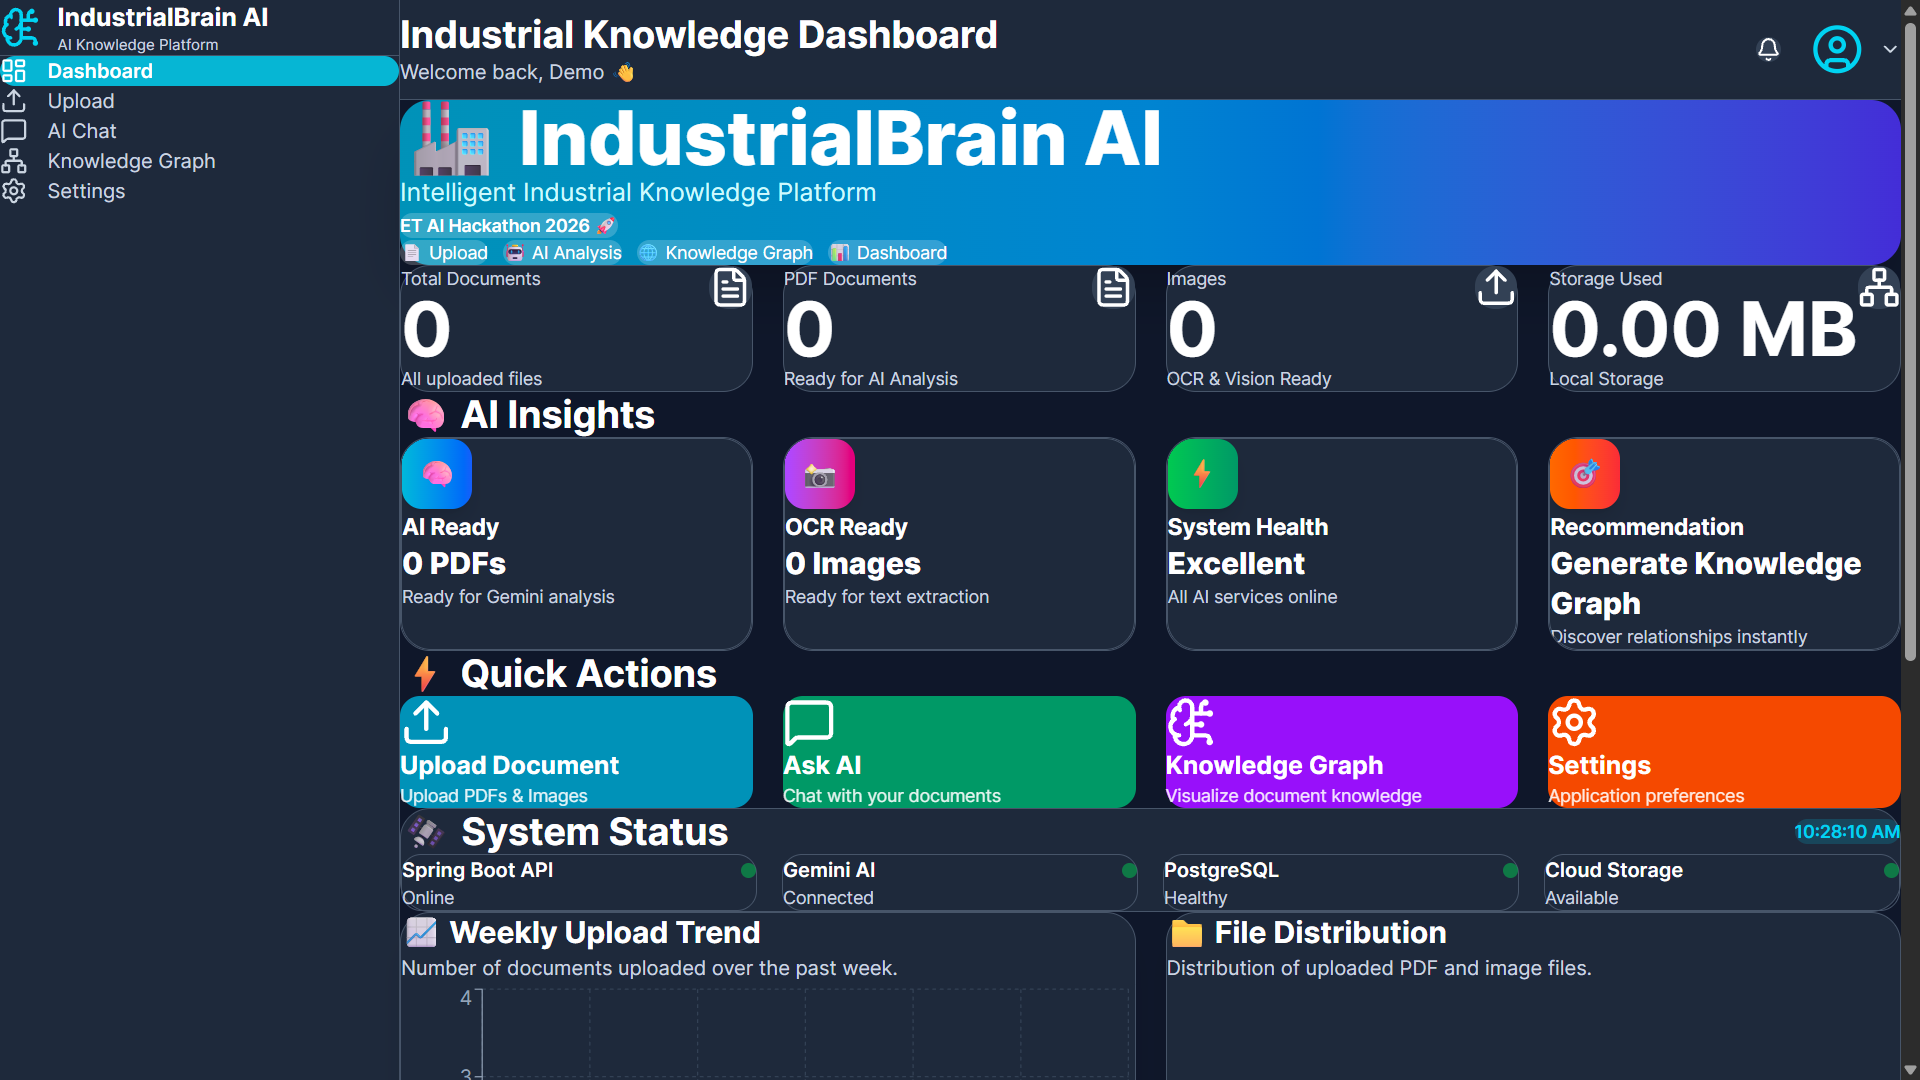The image size is (1920, 1080).
Task: Expand the user account dropdown chevron
Action: tap(1889, 49)
